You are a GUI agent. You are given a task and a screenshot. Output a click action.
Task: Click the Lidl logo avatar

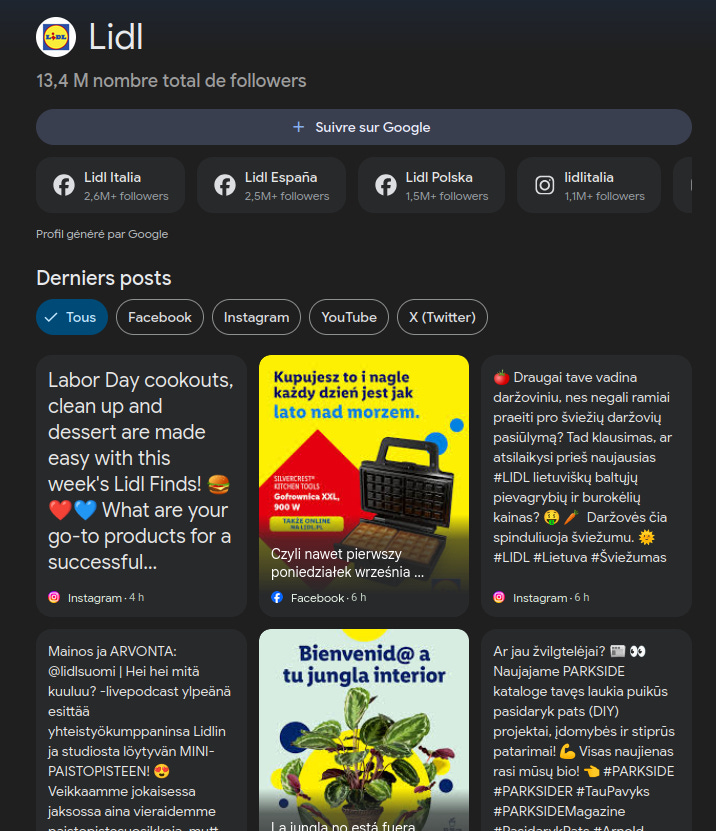[x=56, y=37]
